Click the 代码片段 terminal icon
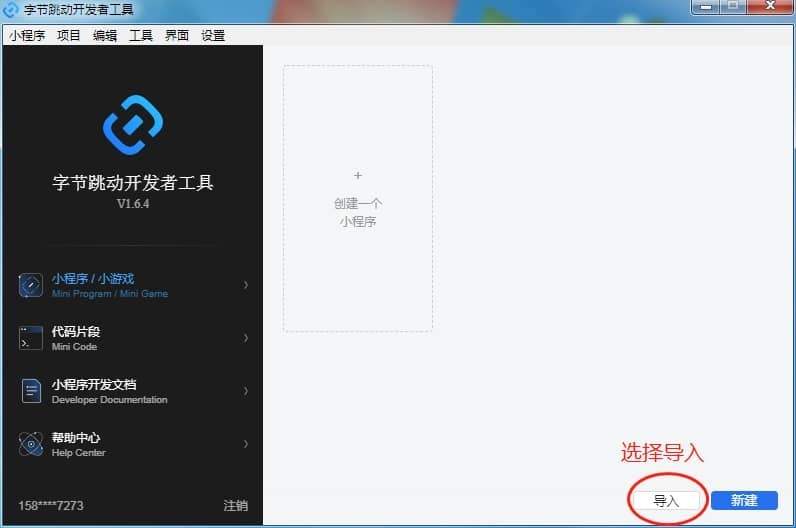Screen dimensions: 796x528 pyautogui.click(x=30, y=338)
